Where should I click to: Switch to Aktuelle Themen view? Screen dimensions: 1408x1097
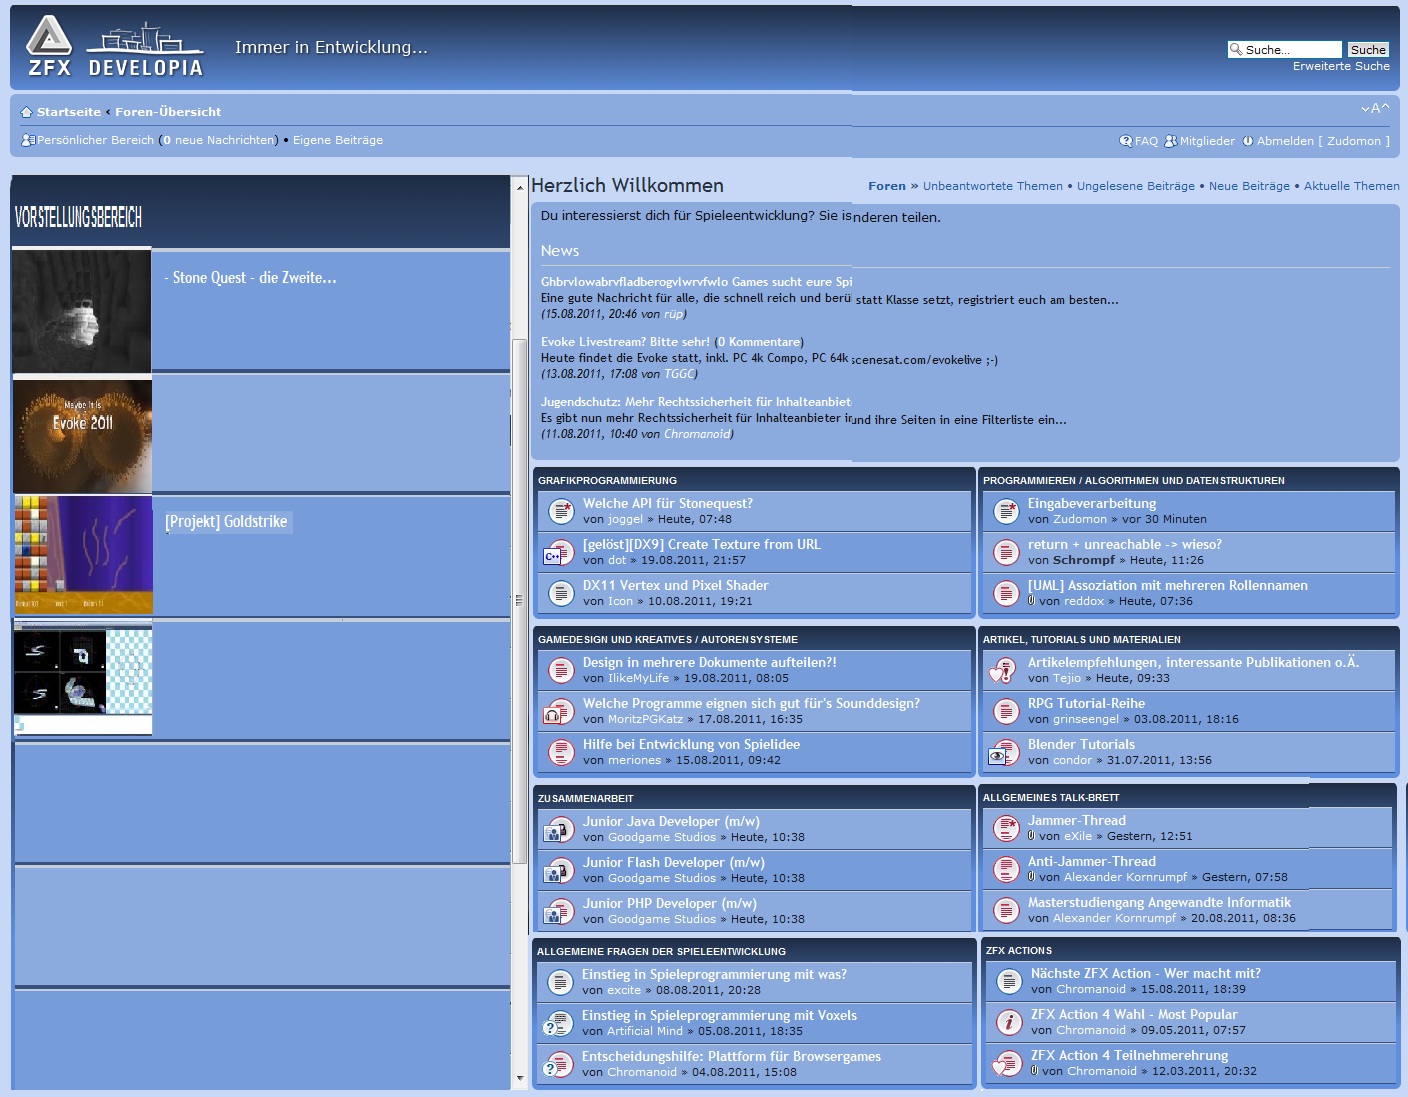pyautogui.click(x=1351, y=186)
